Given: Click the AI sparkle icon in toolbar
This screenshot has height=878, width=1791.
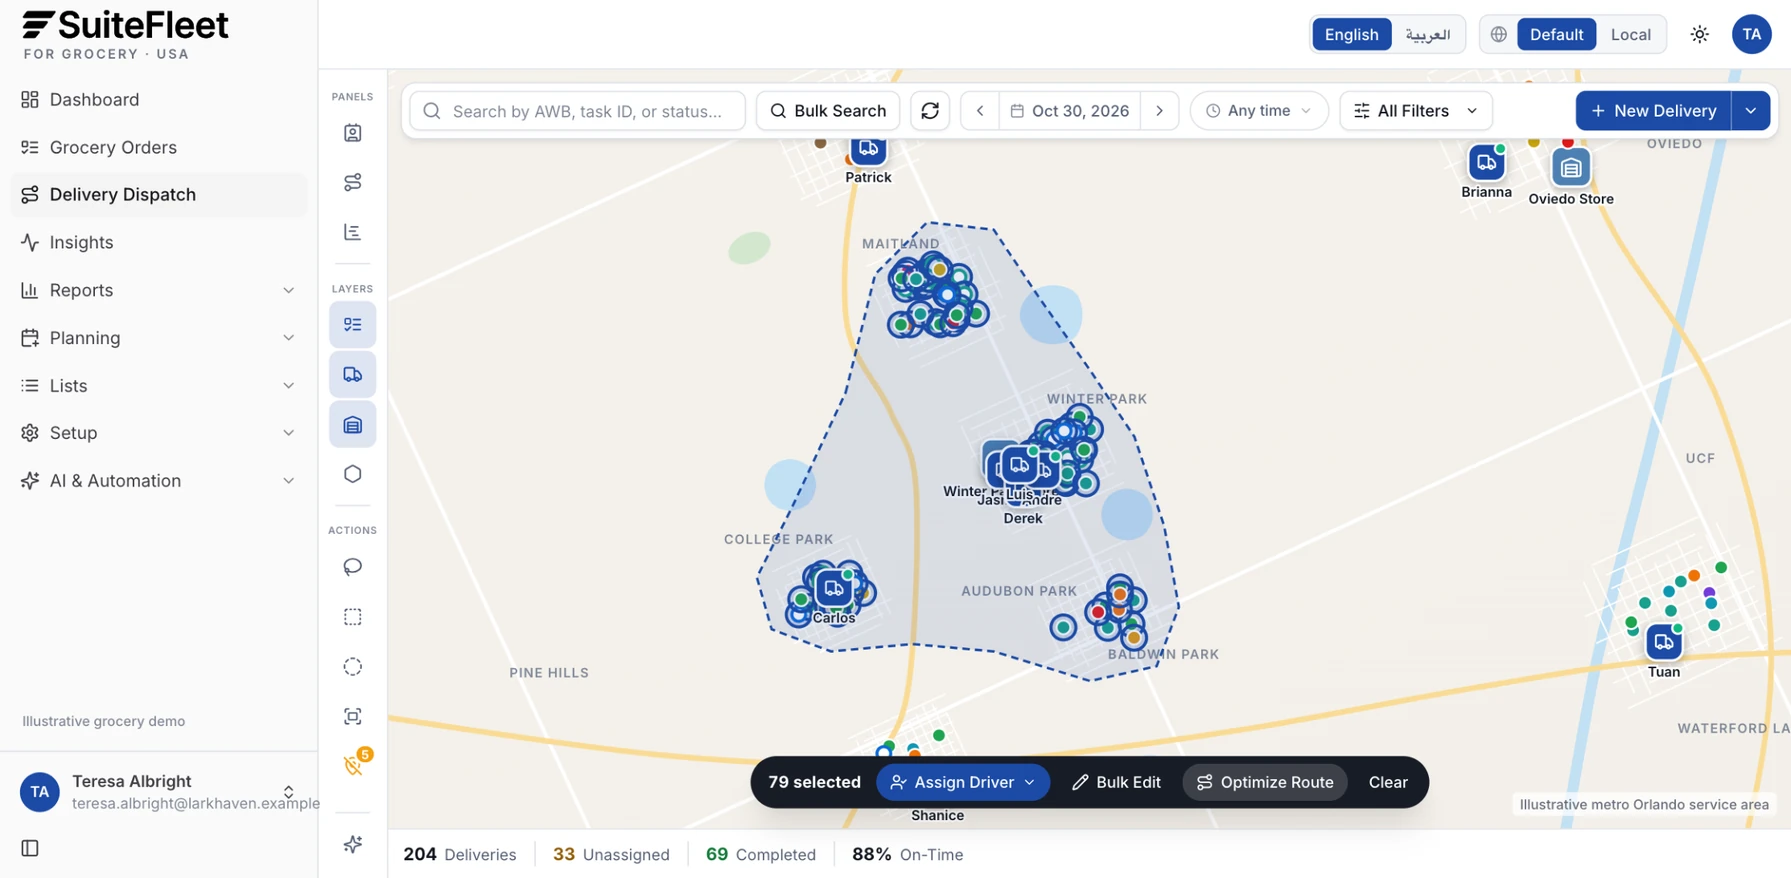Looking at the screenshot, I should point(352,845).
